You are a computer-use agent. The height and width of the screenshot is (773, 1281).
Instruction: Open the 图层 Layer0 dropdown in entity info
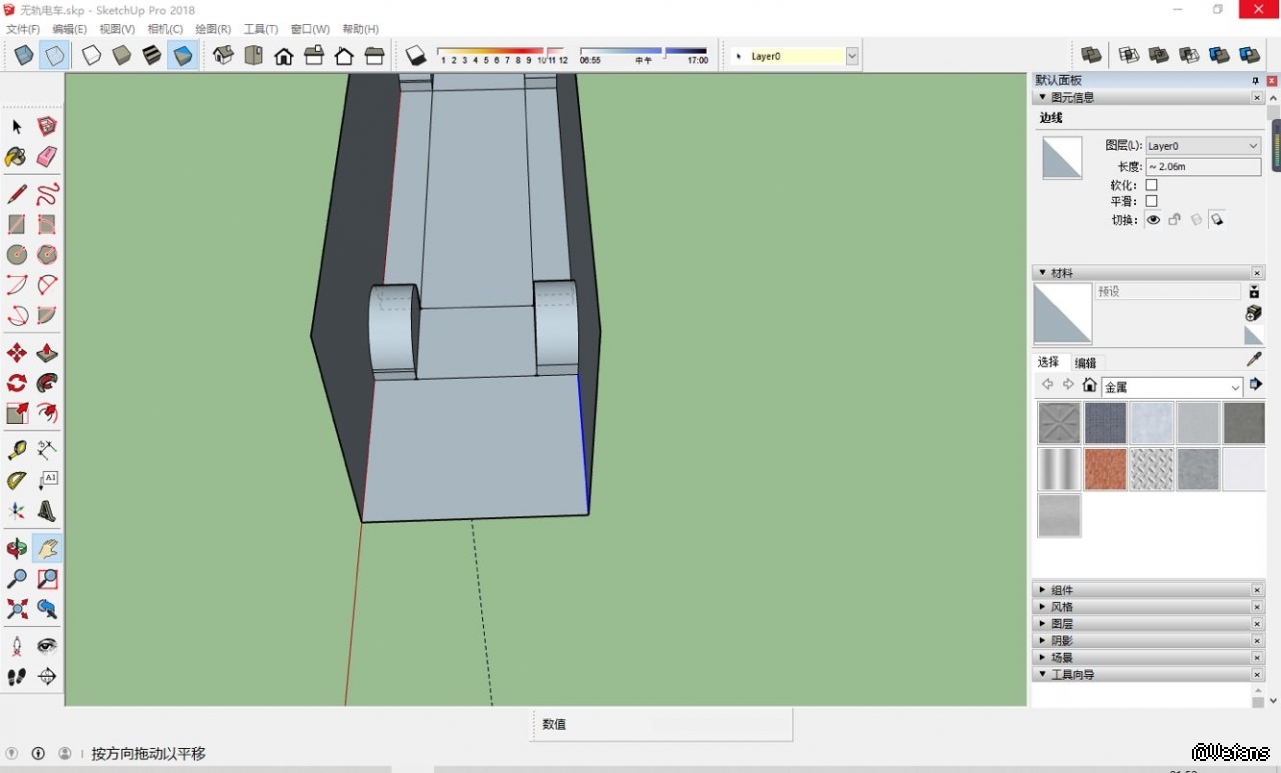[1202, 146]
